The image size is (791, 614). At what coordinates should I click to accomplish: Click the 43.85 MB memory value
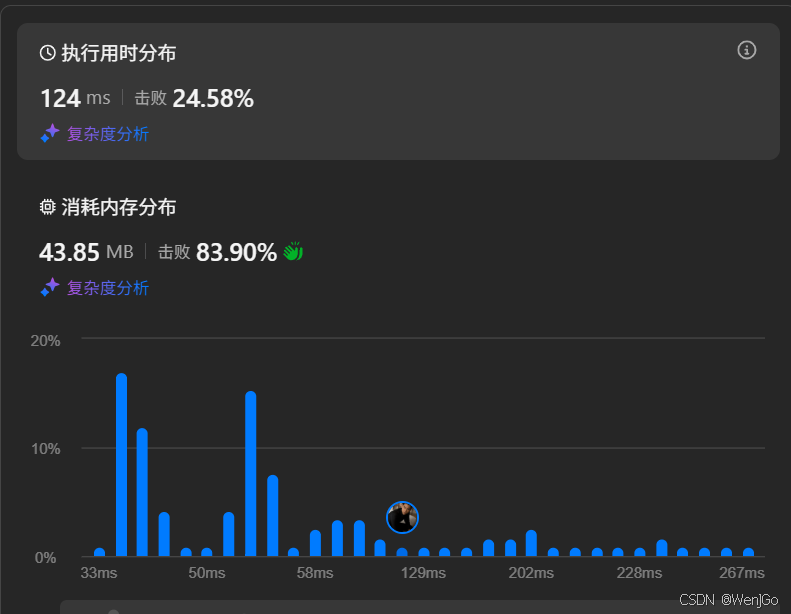coord(86,252)
